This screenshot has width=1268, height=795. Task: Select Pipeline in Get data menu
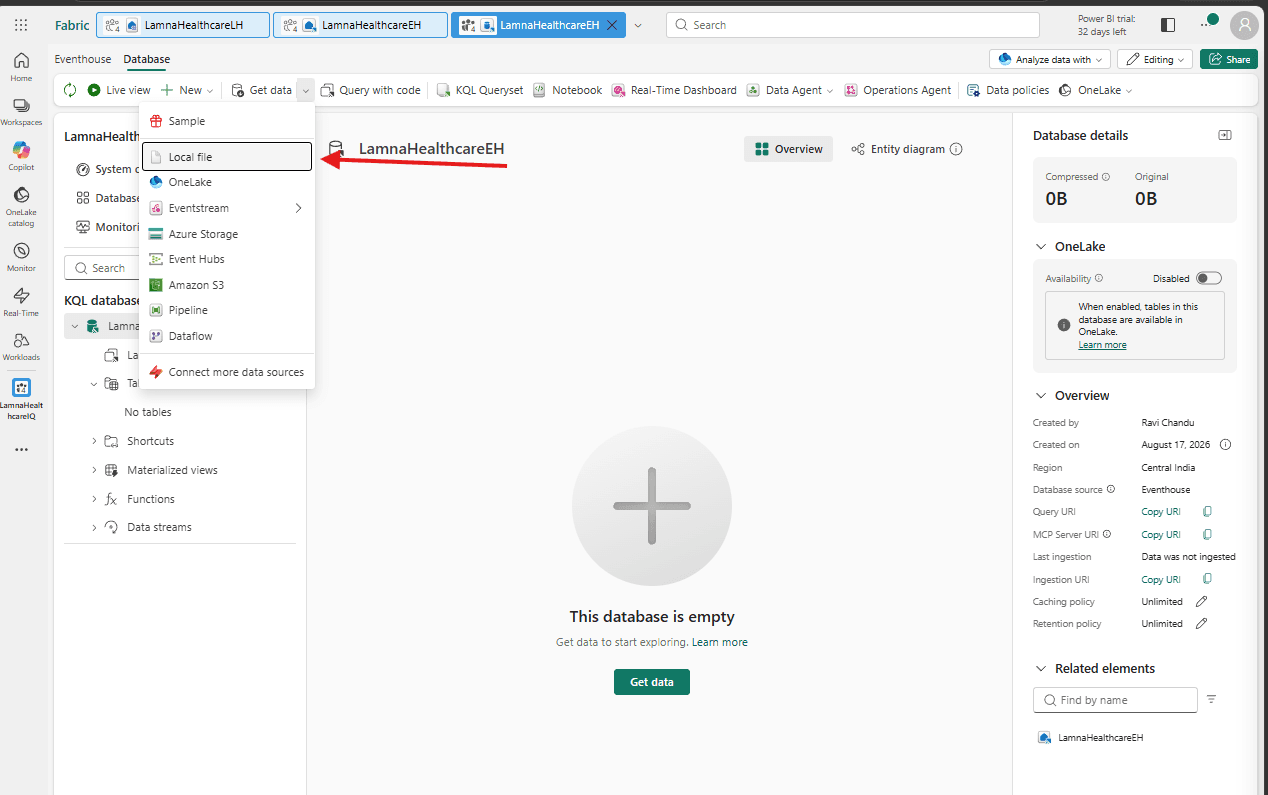tap(227, 310)
